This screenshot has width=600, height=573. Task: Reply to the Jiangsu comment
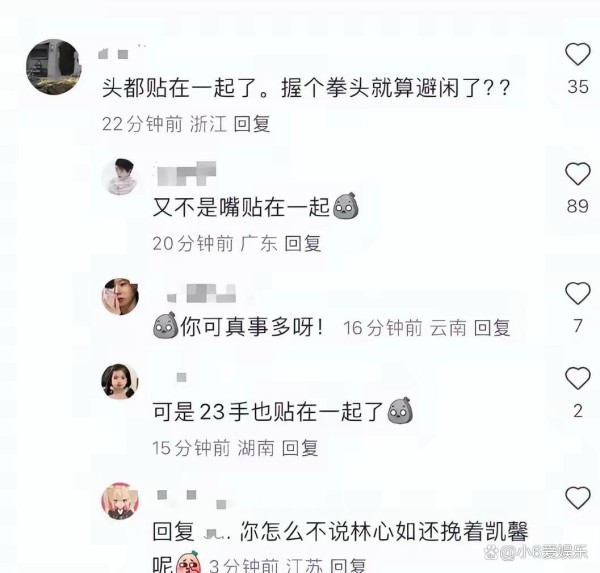(x=348, y=566)
